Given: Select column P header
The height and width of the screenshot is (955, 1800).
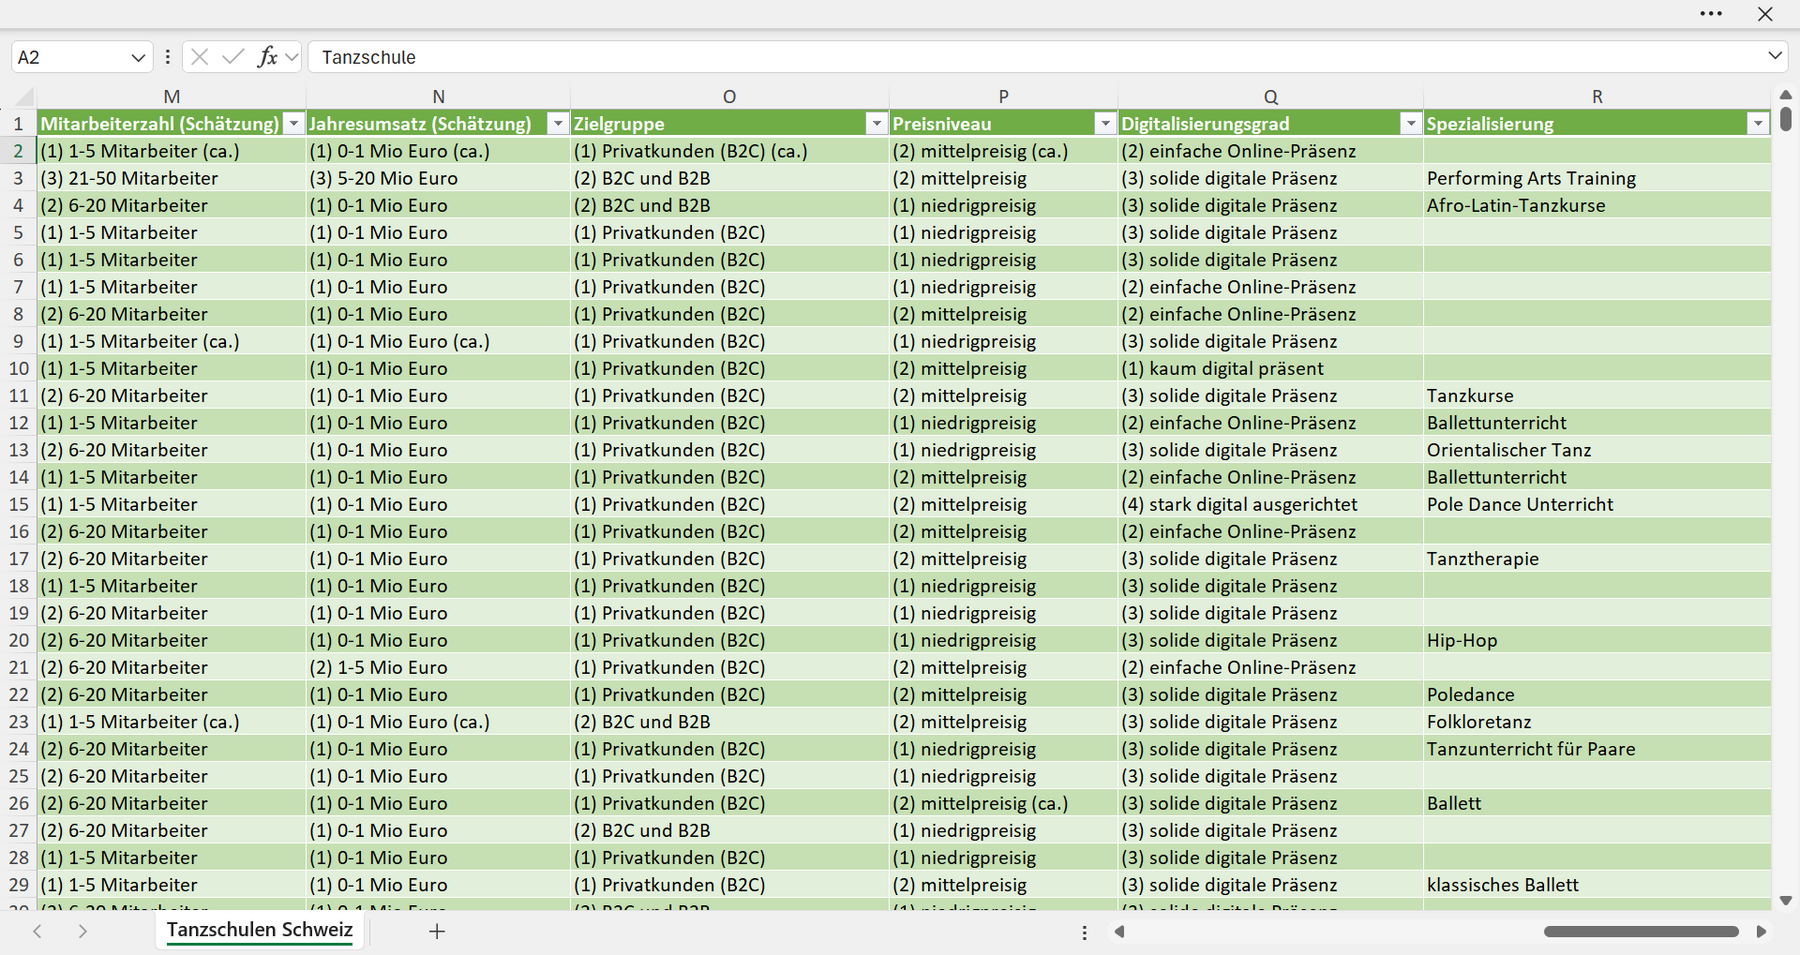Looking at the screenshot, I should click(x=1003, y=97).
